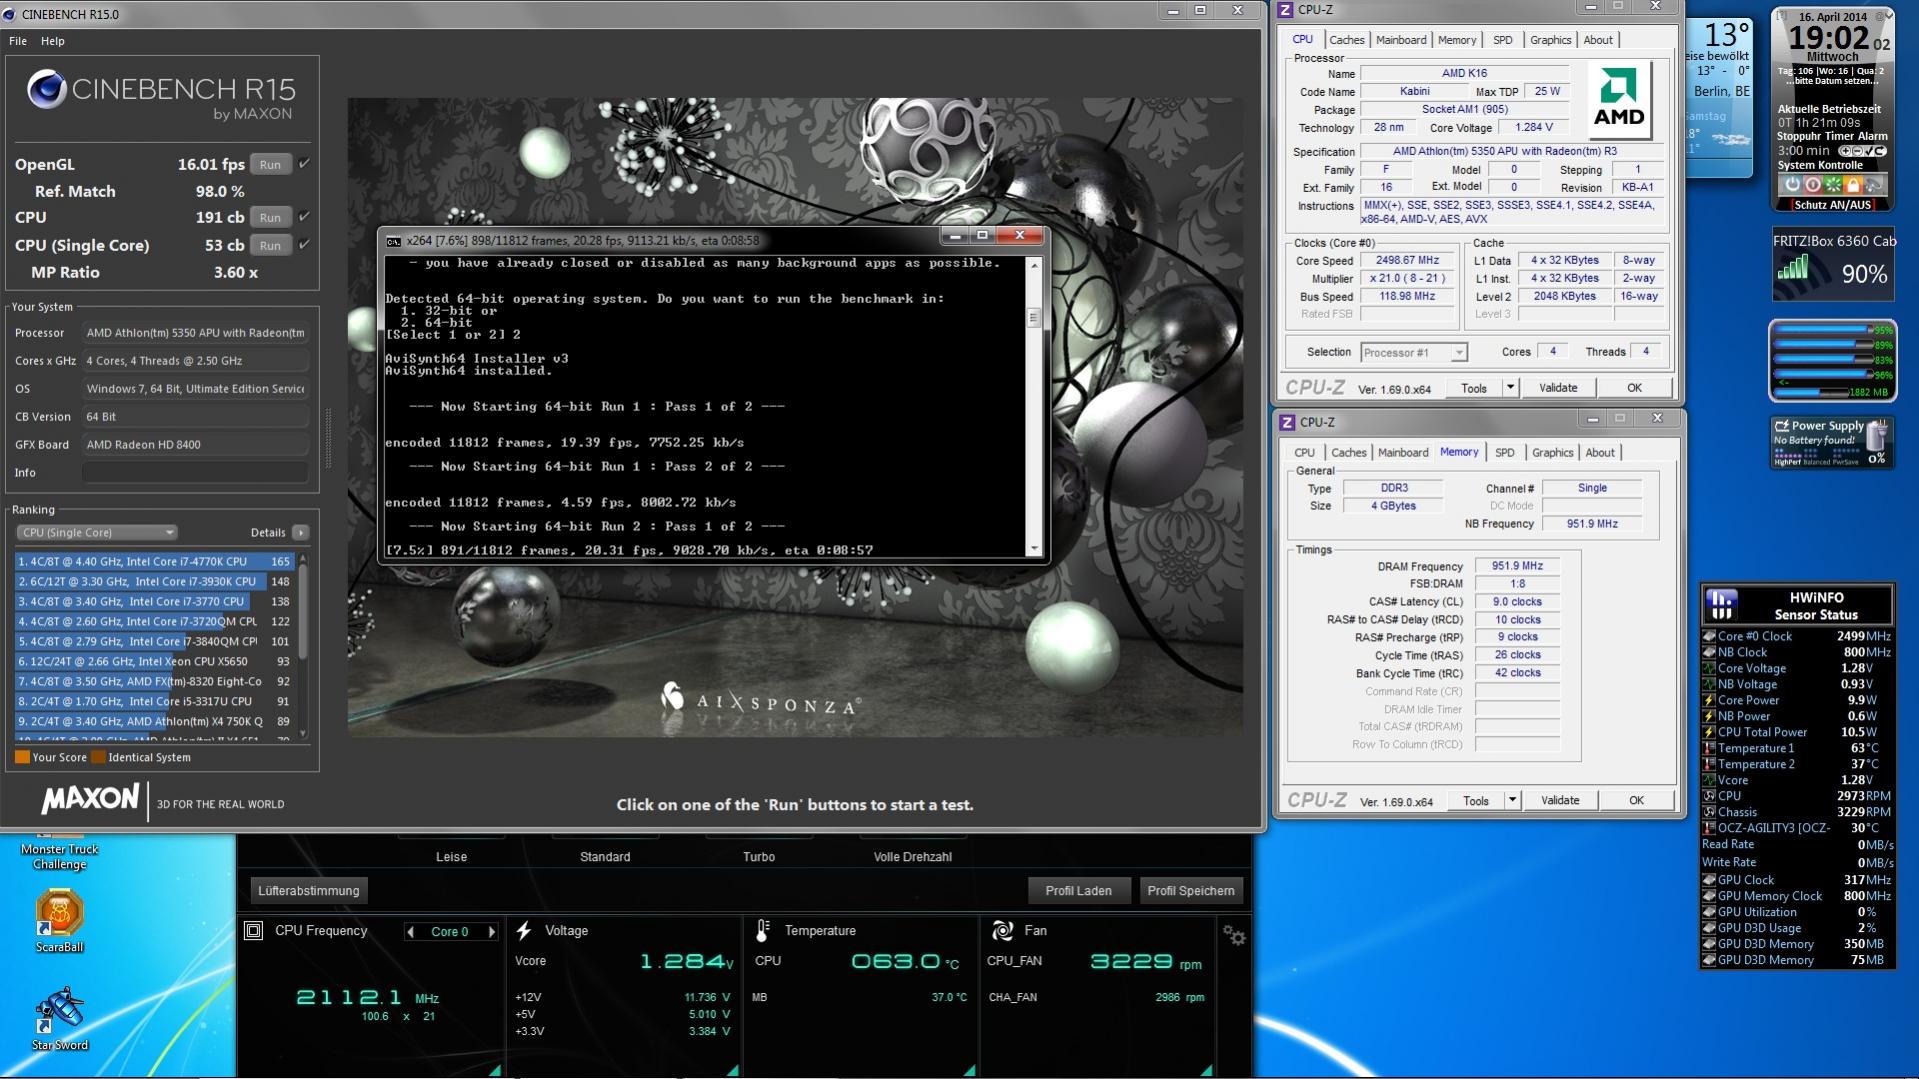Open the Processor #1 selection dropdown
Image resolution: width=1919 pixels, height=1079 pixels.
tap(1414, 352)
